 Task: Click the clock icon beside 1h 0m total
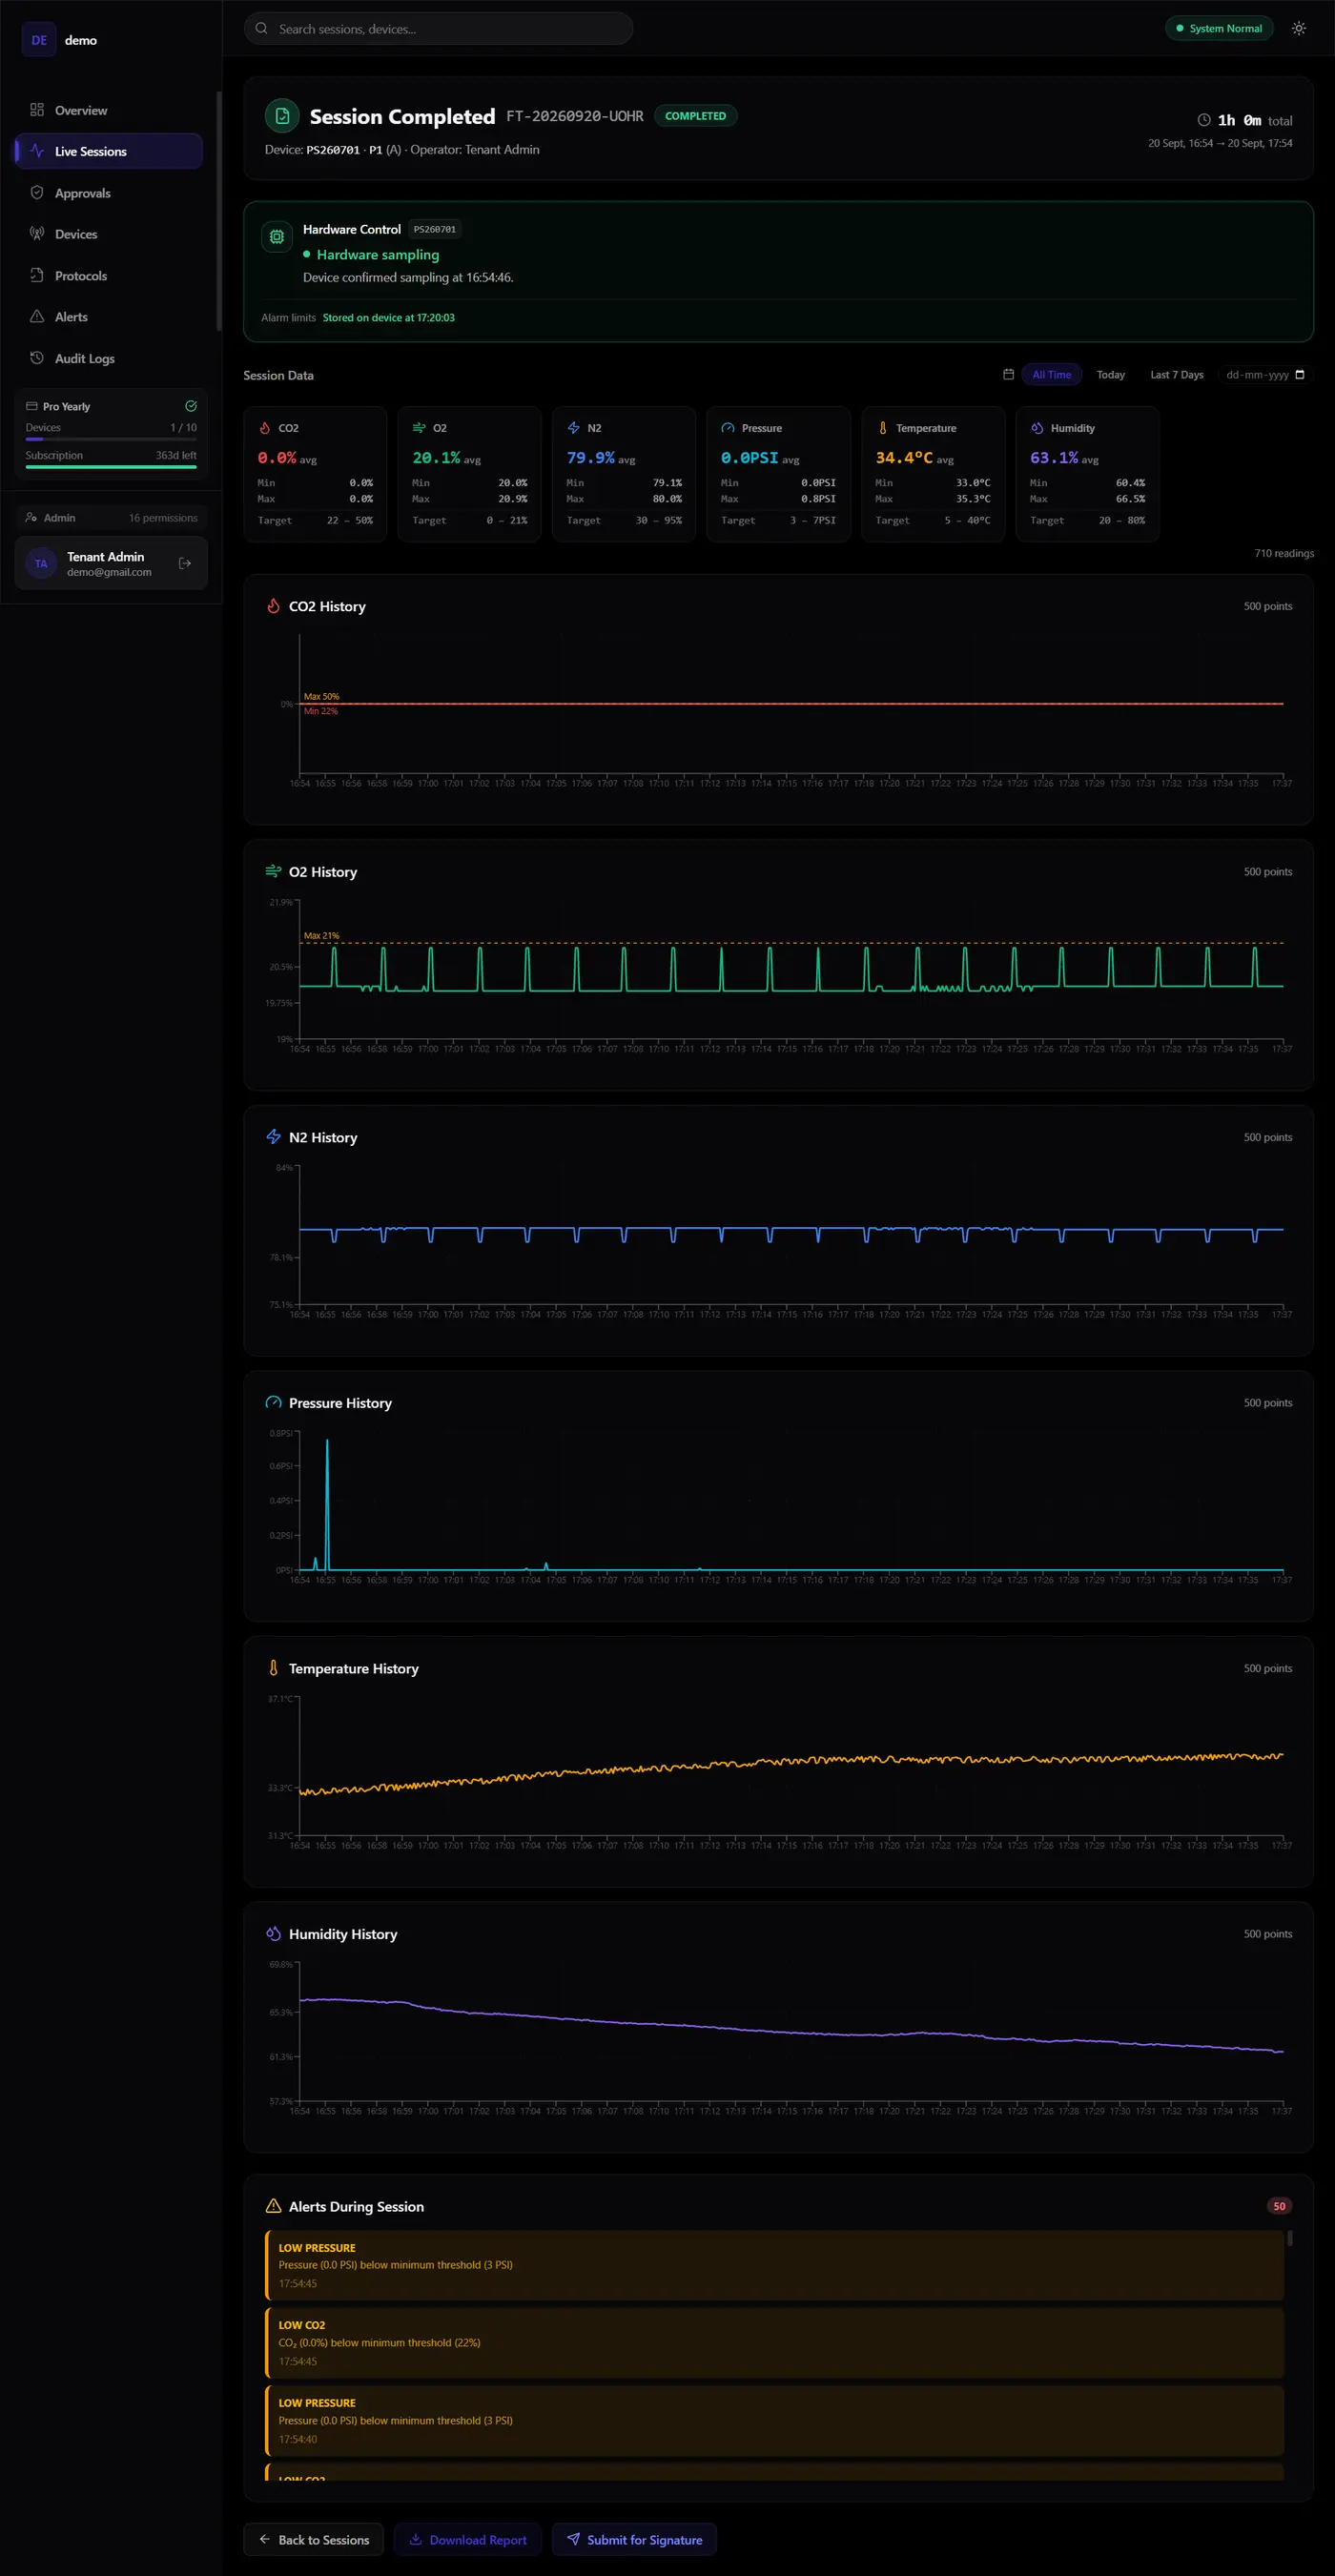1204,120
